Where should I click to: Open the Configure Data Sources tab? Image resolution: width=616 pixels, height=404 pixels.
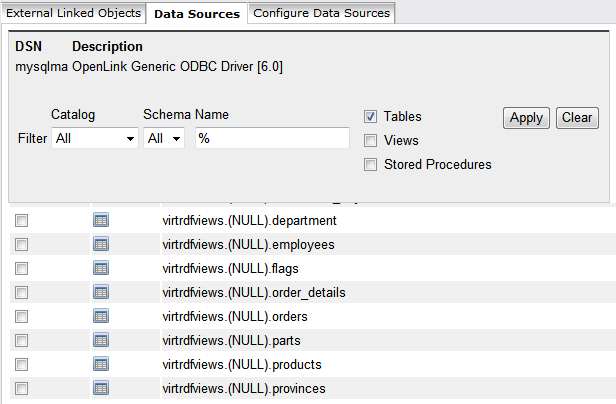click(321, 13)
